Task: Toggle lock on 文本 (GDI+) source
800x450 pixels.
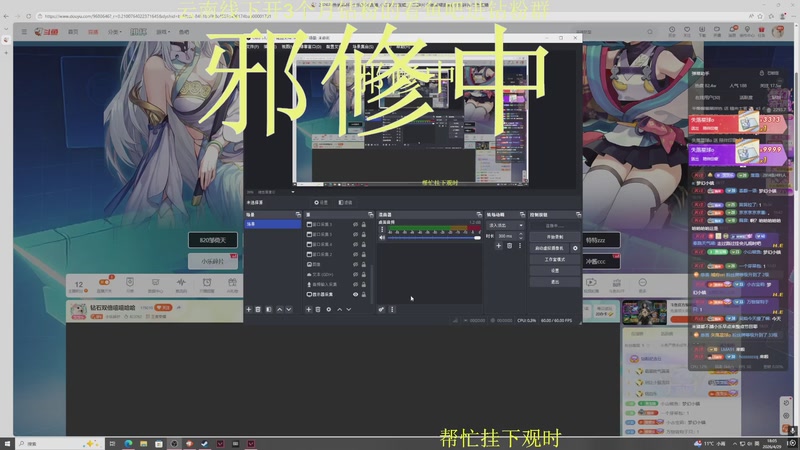Action: [x=363, y=274]
